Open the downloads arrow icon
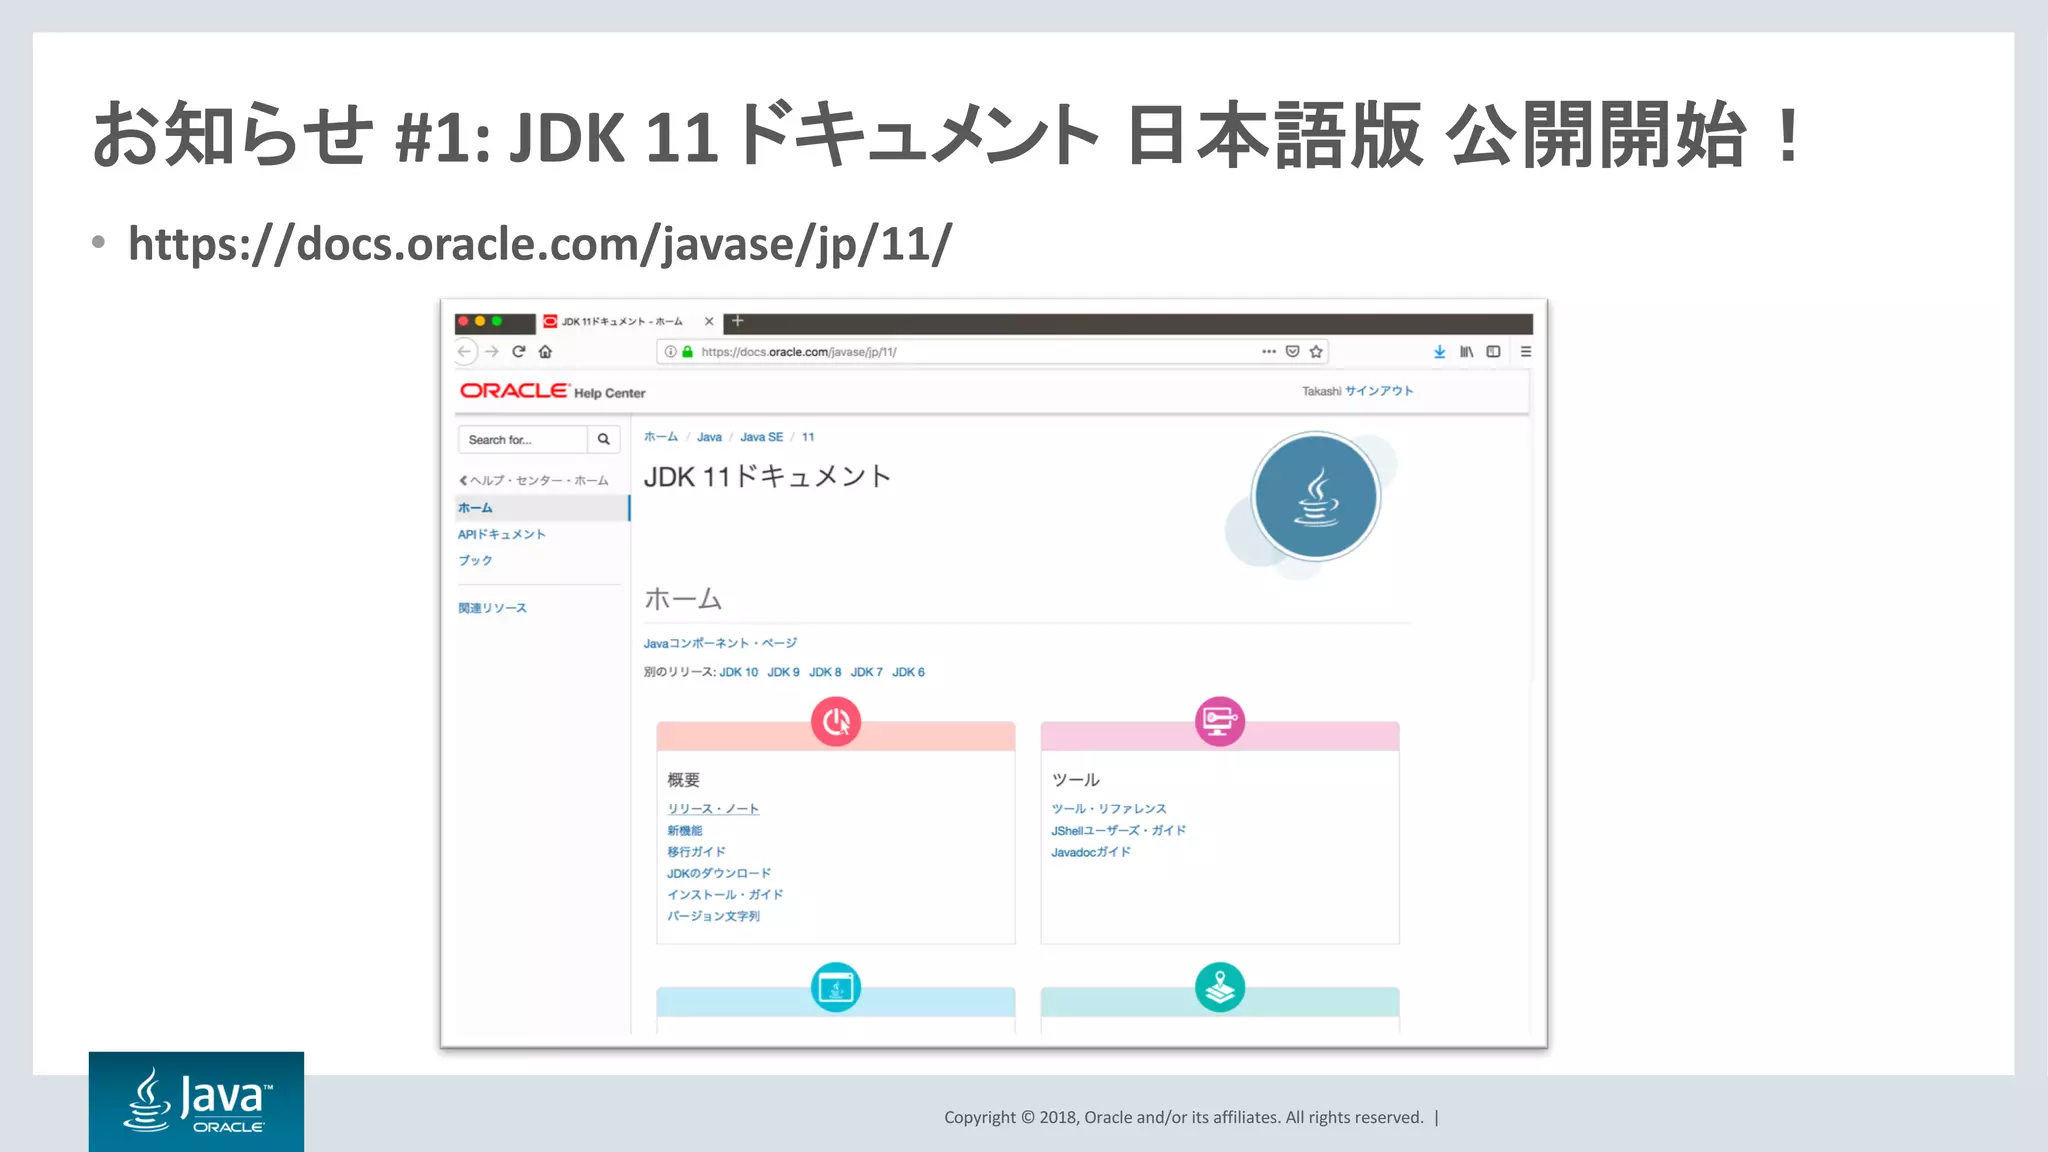Viewport: 2048px width, 1152px height. [x=1439, y=351]
